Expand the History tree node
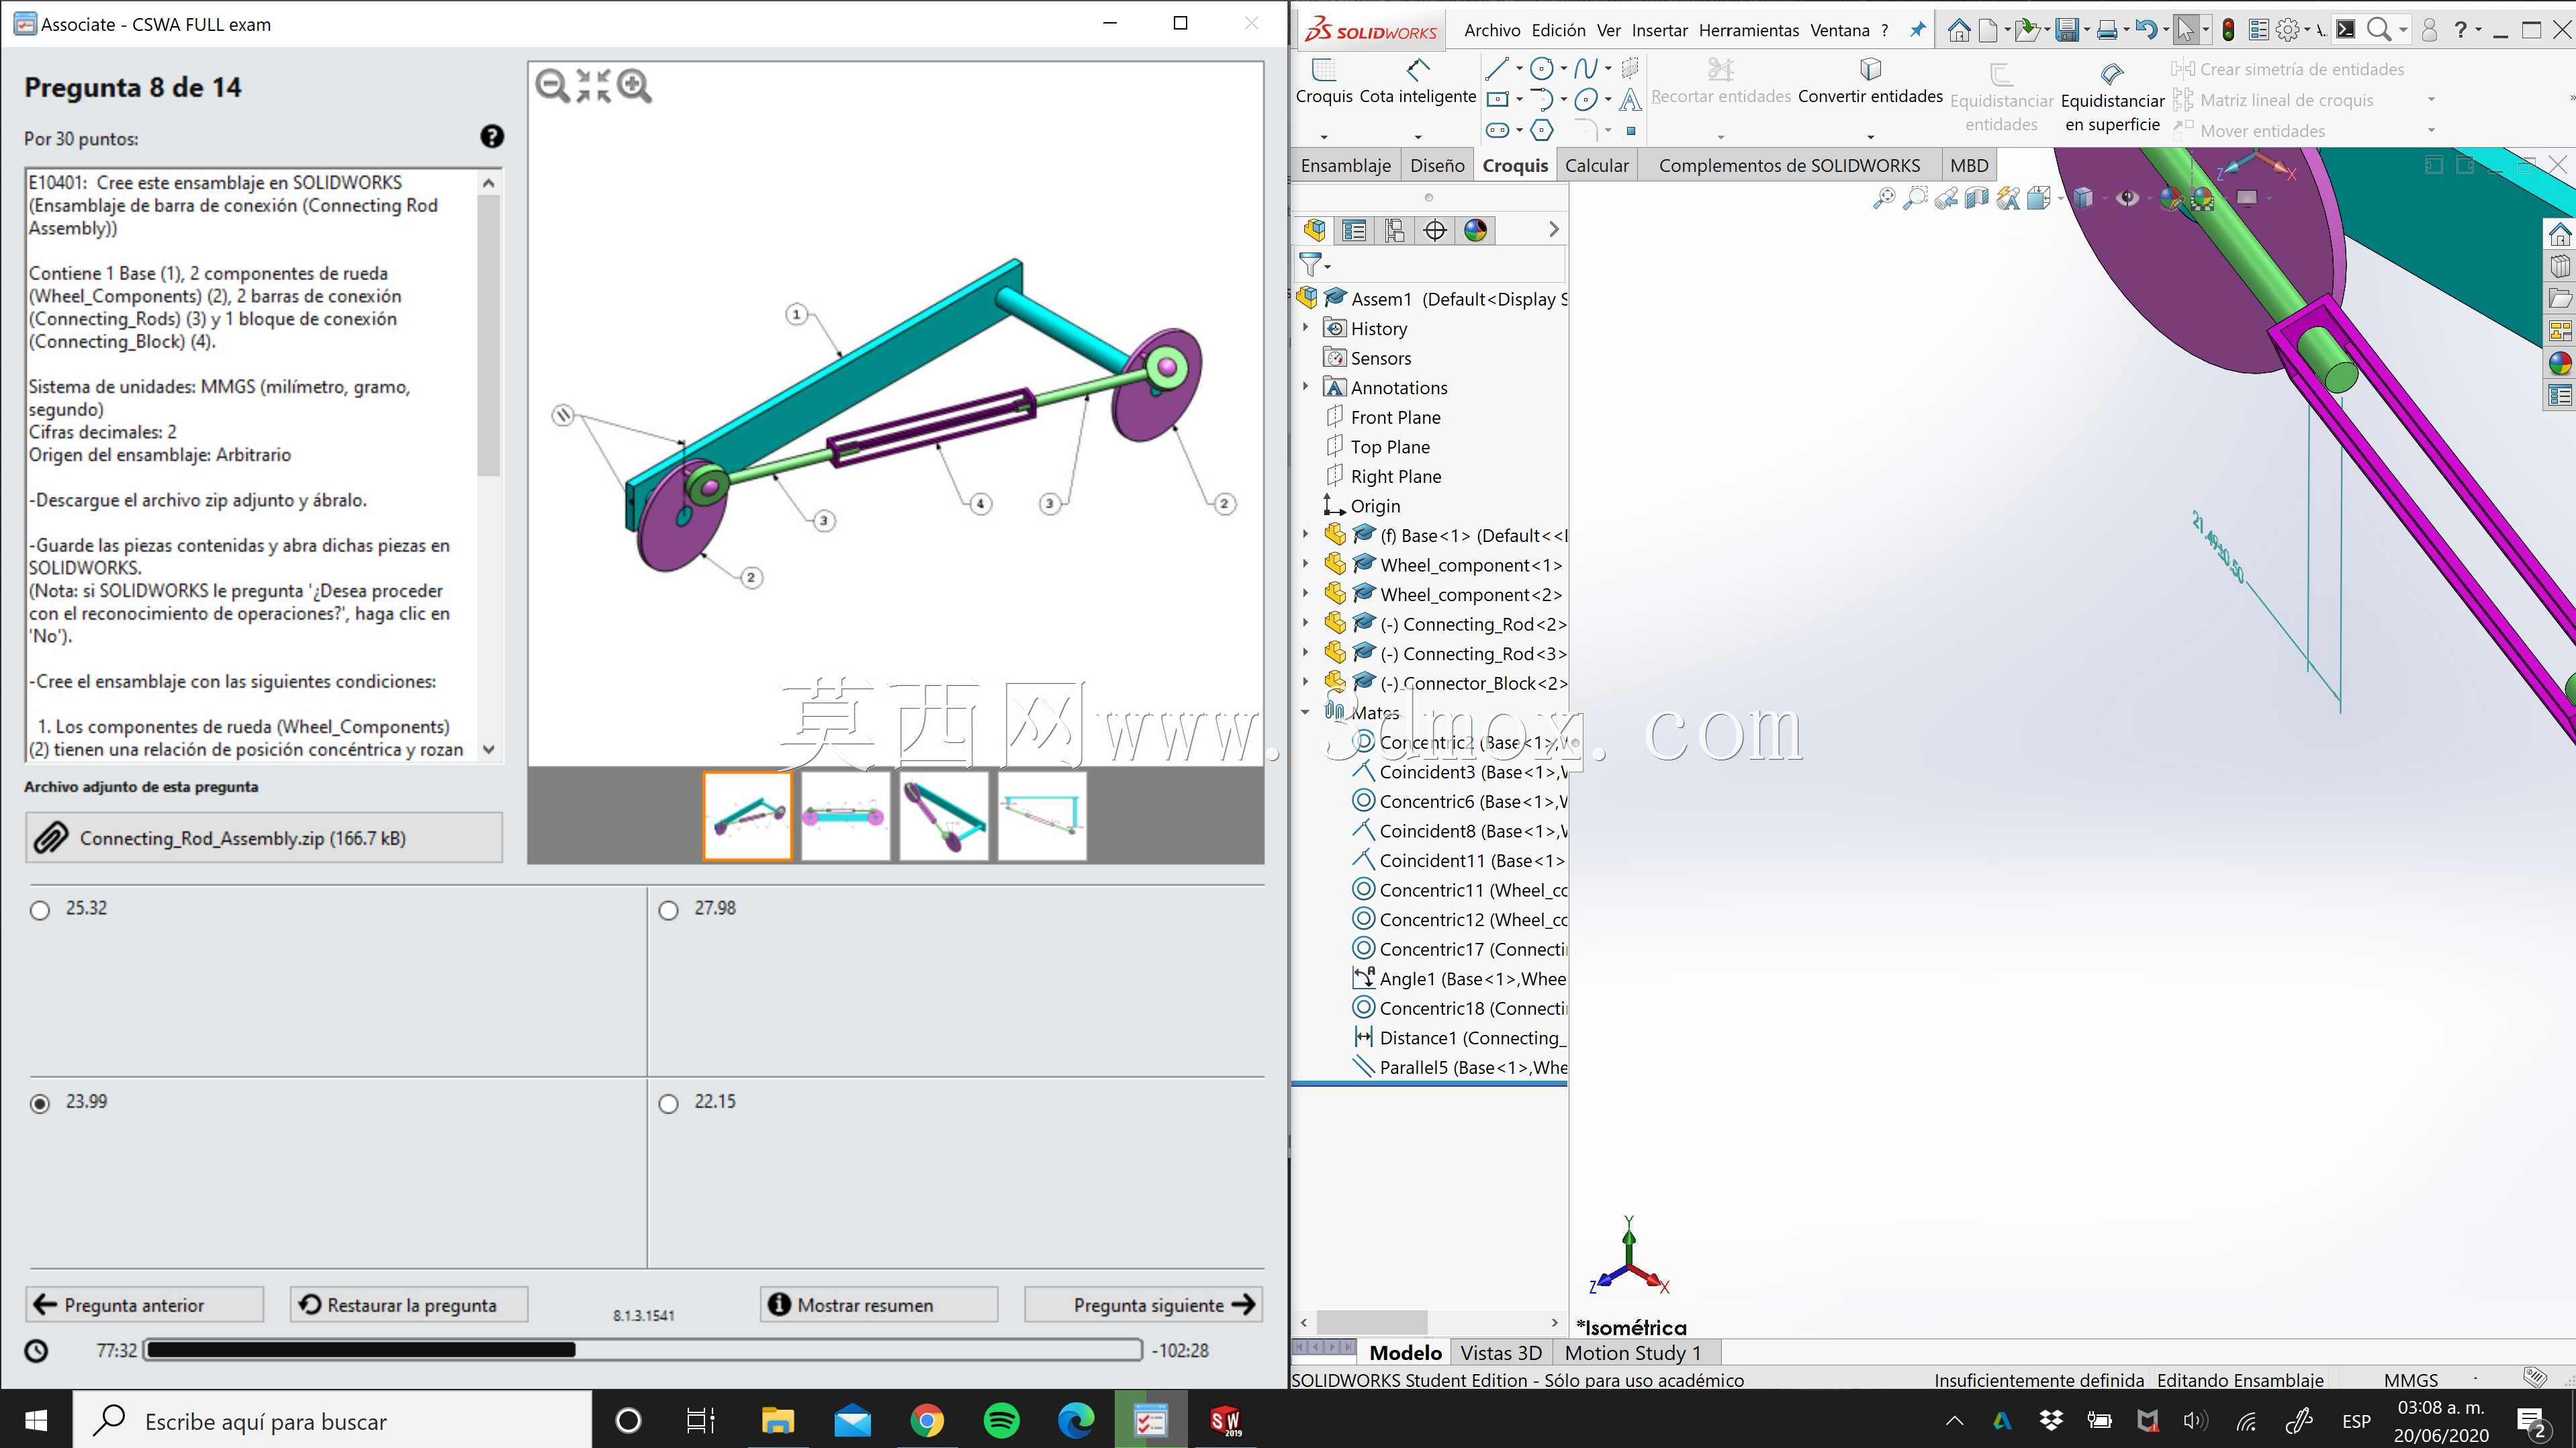Screen dimensions: 2576x1448 point(1305,328)
